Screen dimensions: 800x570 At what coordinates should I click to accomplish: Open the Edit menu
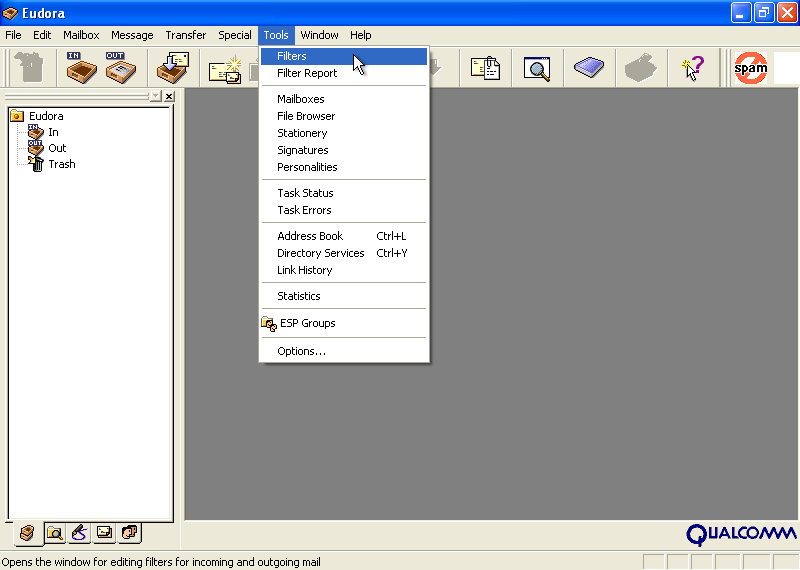tap(42, 35)
